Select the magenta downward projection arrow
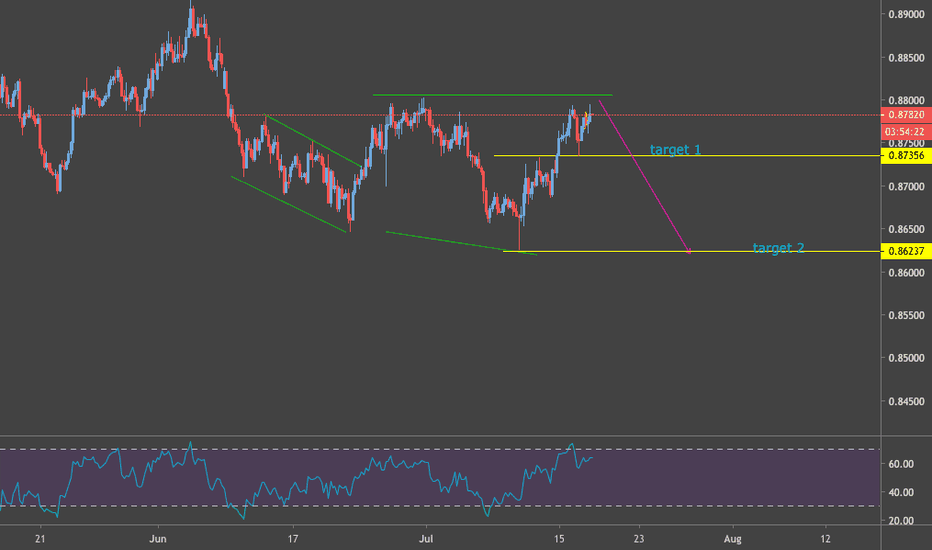The image size is (932, 550). (x=644, y=177)
